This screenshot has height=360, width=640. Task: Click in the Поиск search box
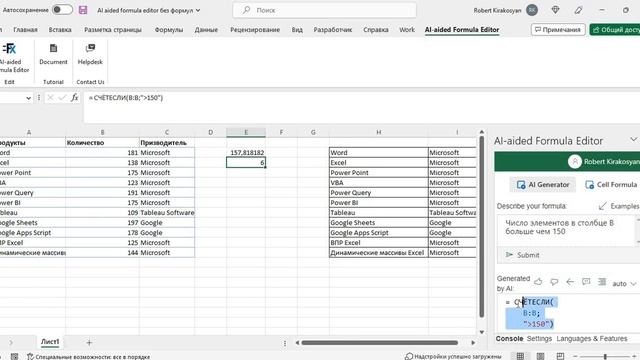pyautogui.click(x=324, y=10)
